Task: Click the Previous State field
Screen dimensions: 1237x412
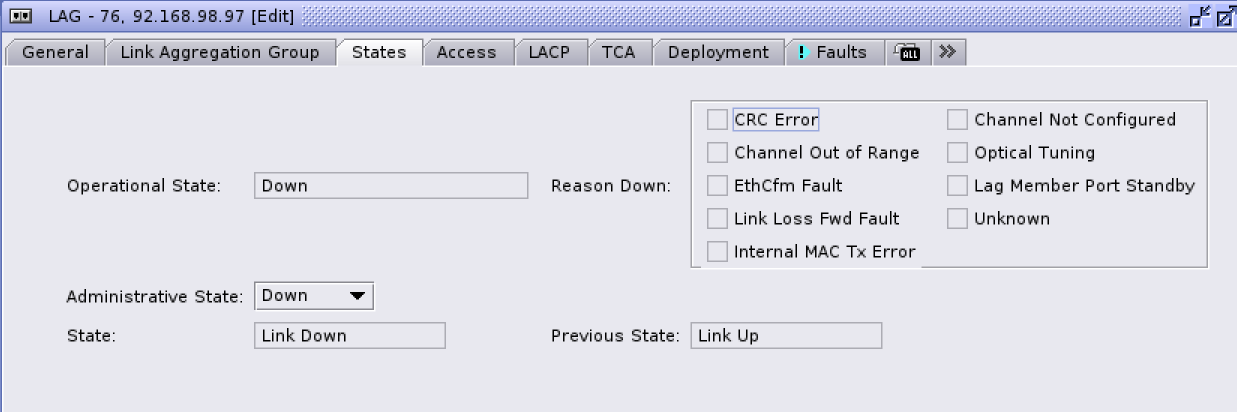Action: 786,336
